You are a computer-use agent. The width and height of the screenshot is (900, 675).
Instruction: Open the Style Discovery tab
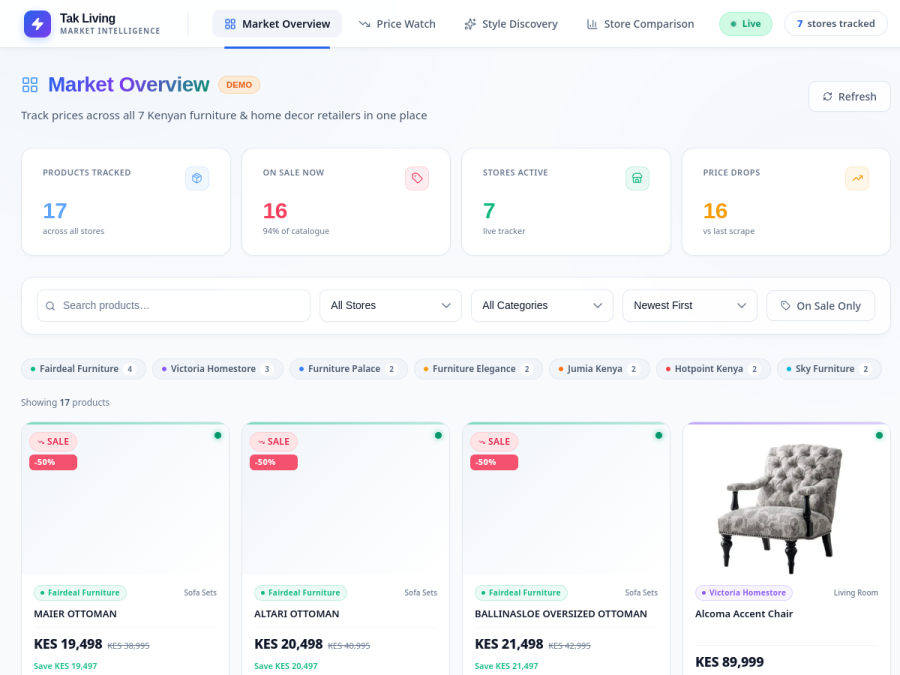coord(511,24)
